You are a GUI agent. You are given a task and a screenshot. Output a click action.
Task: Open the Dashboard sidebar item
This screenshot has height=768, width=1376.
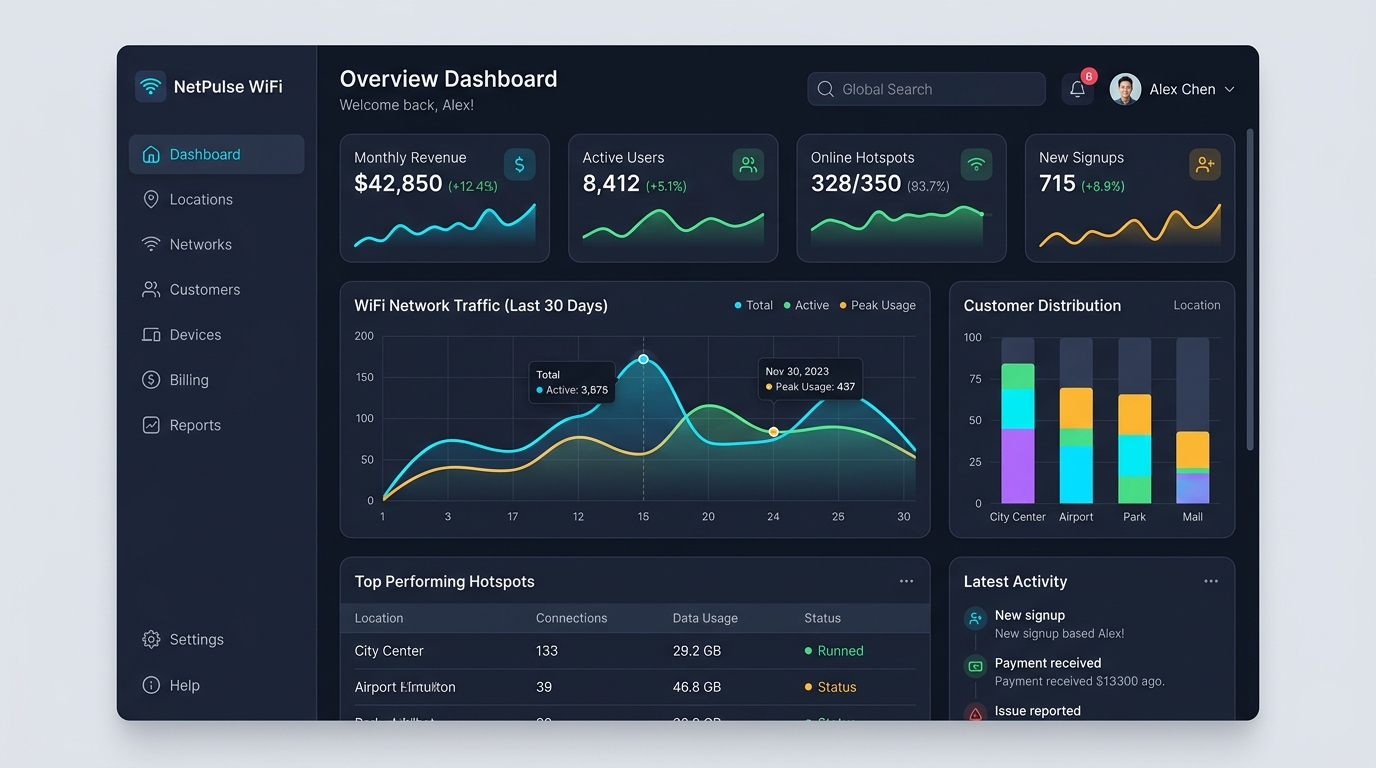tap(216, 154)
